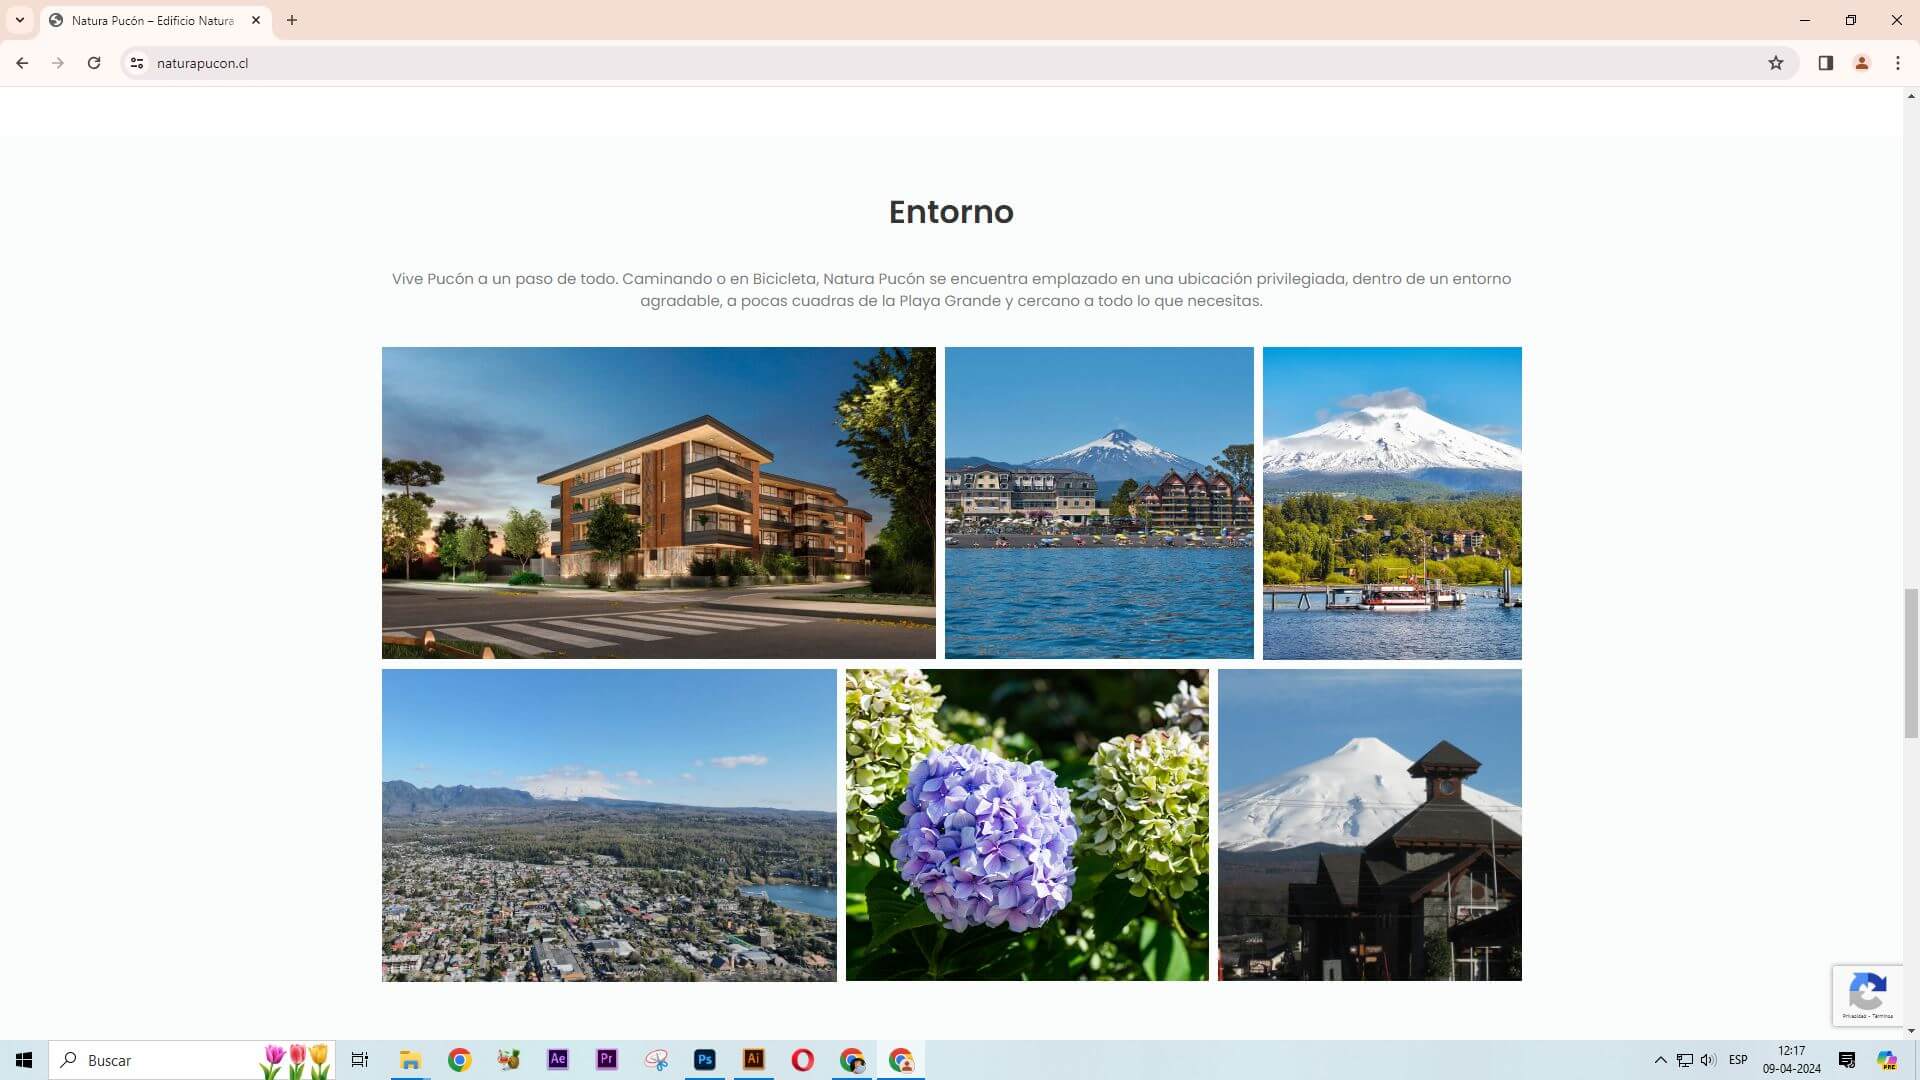The image size is (1920, 1080).
Task: Open the Natura building render image
Action: pos(658,502)
